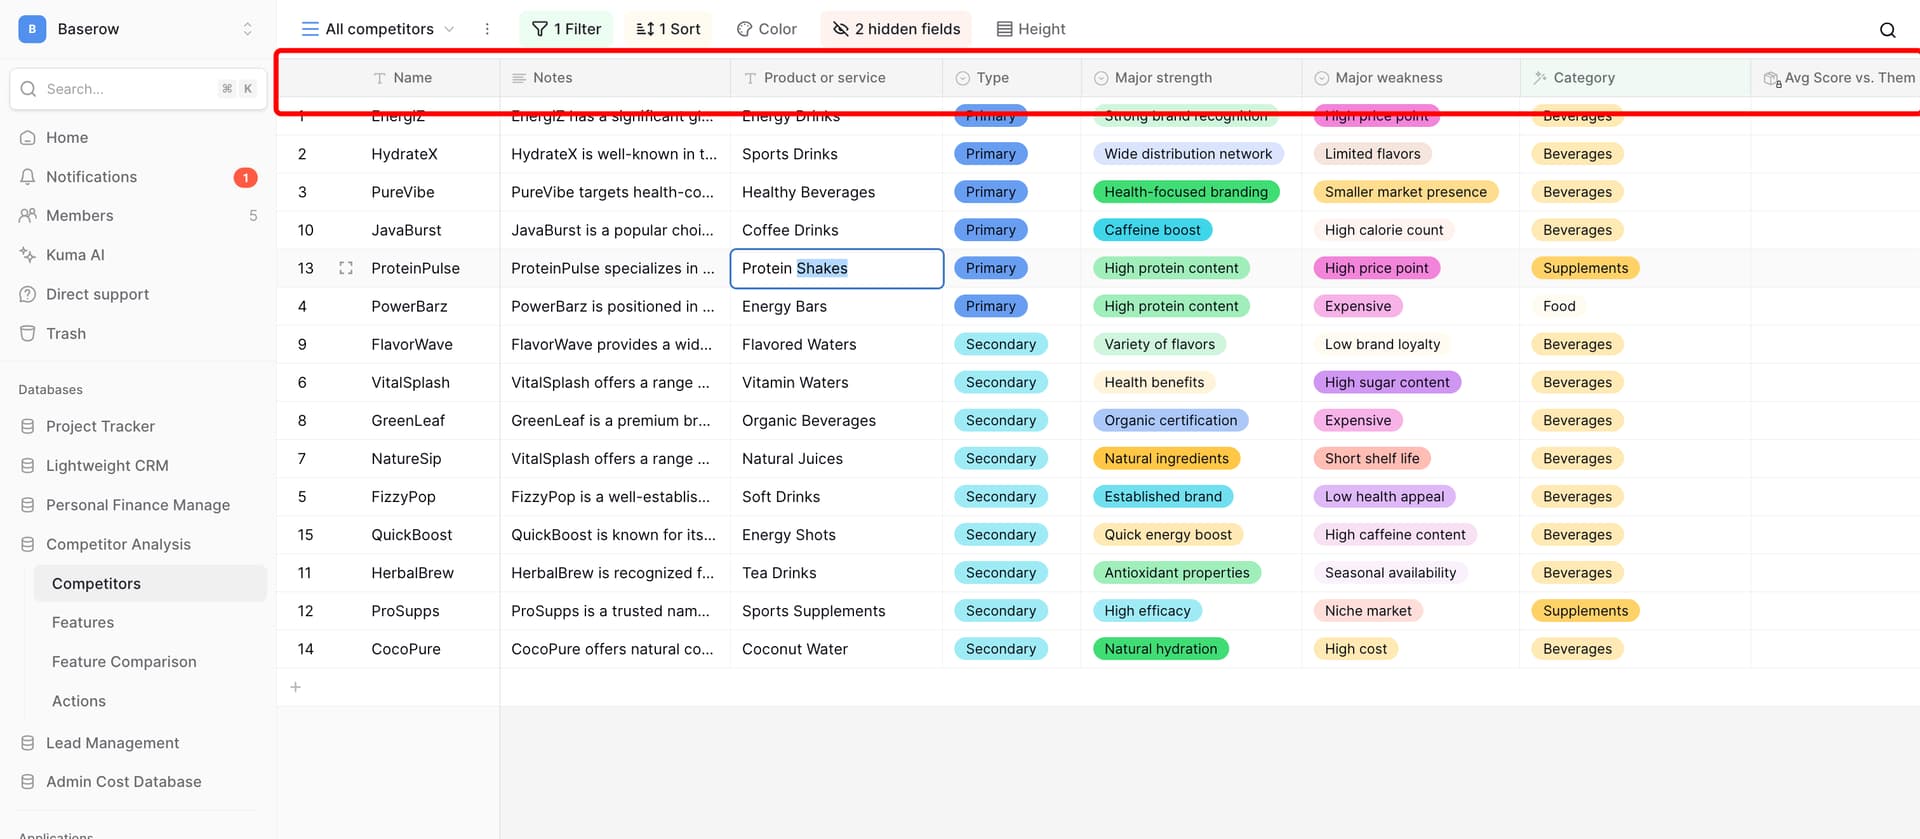This screenshot has width=1920, height=839.
Task: Open the 1 Filter panel
Action: 566,29
